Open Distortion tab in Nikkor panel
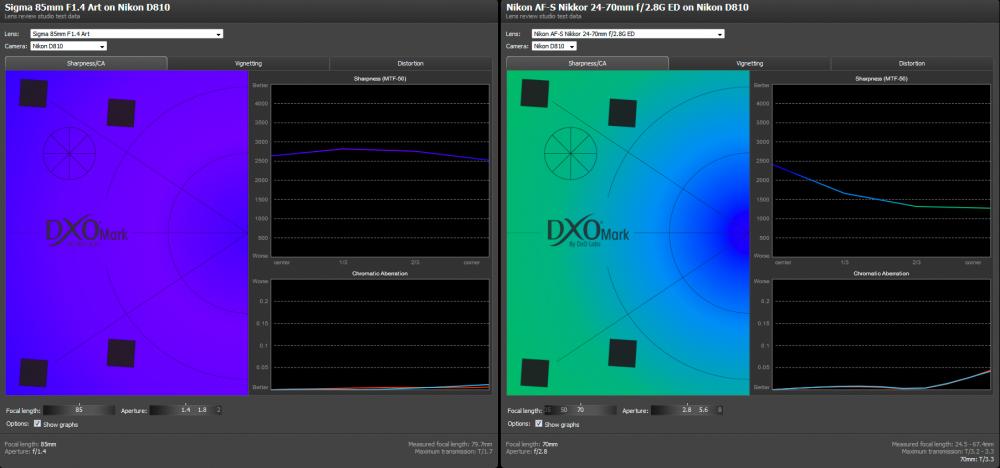 click(911, 63)
